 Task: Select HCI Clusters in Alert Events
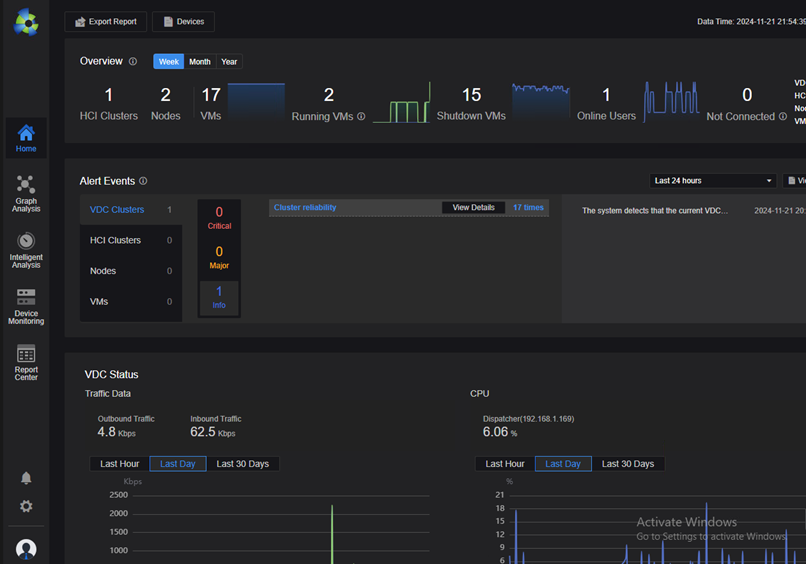click(116, 241)
